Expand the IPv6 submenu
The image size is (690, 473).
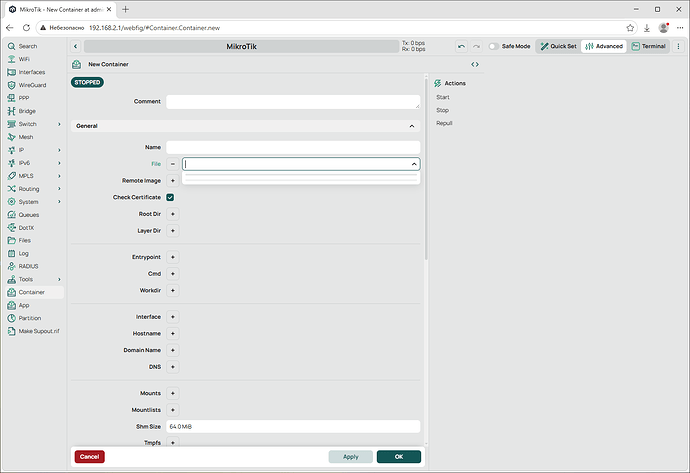coord(59,163)
